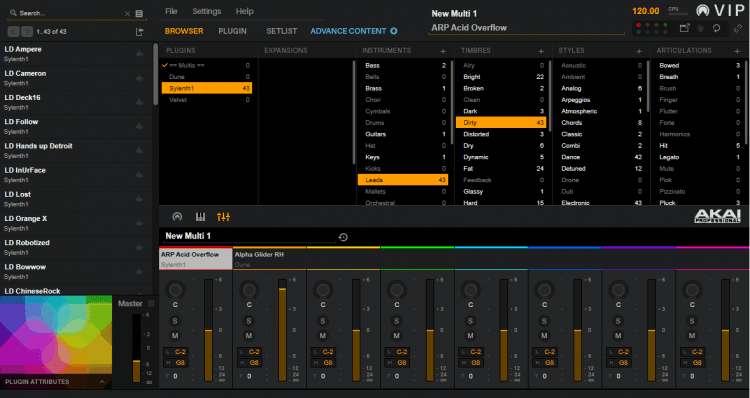Viewport: 750px width, 398px height.
Task: Open the File menu
Action: 171,11
